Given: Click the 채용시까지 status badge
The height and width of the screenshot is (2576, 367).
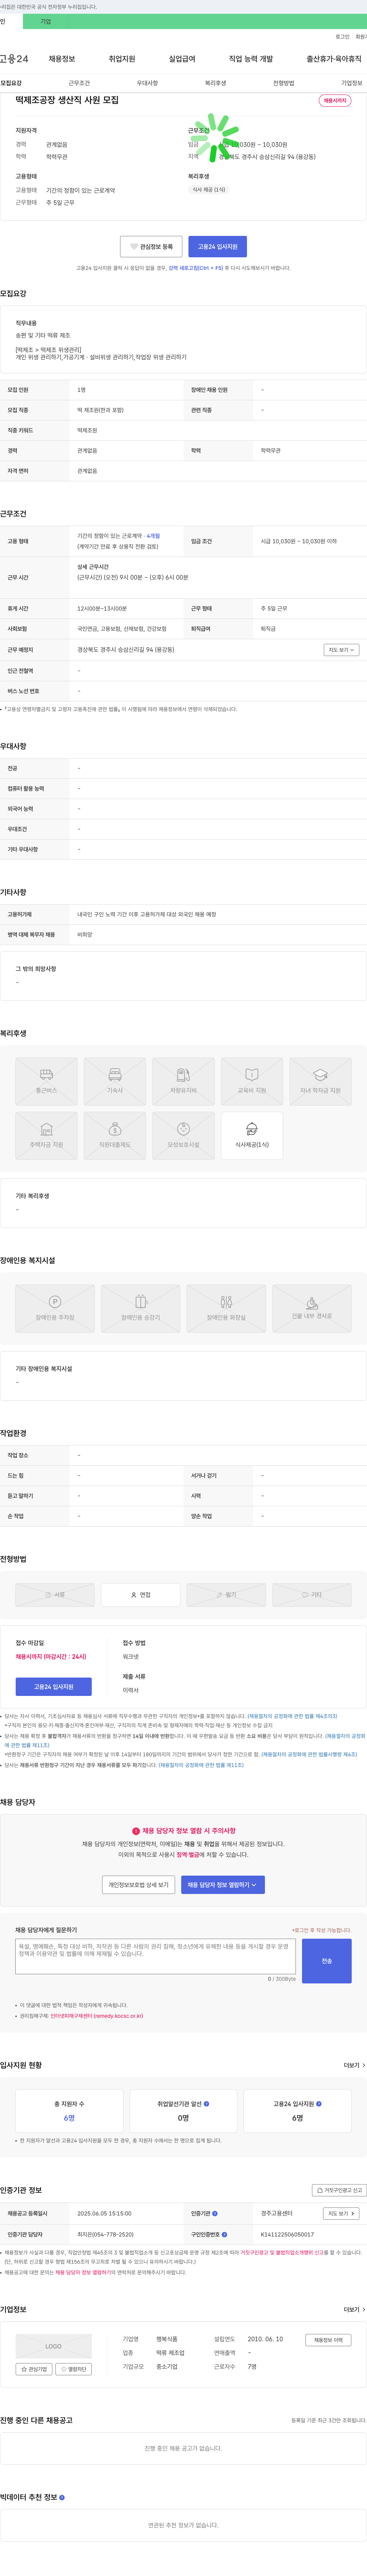Looking at the screenshot, I should 335,101.
